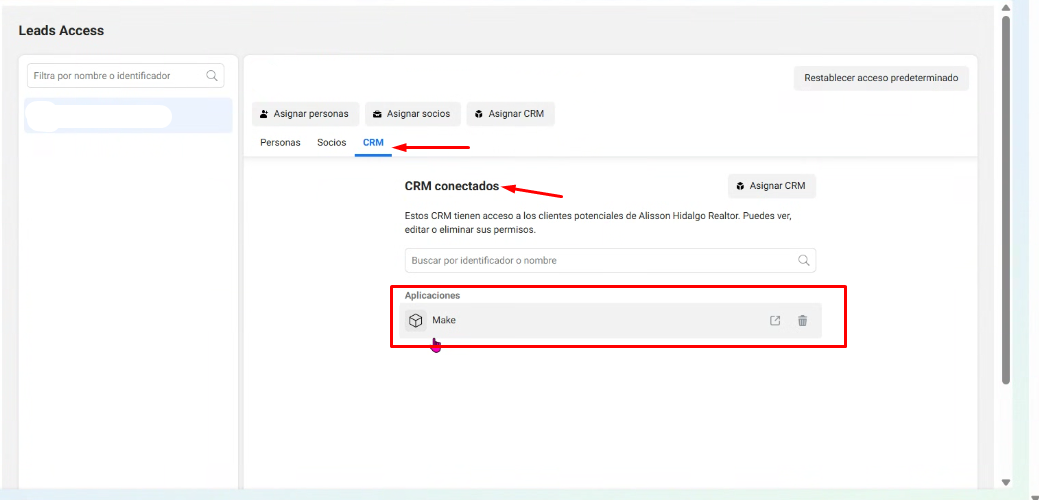Delete Make CRM with trash icon
The image size is (1039, 500).
pyautogui.click(x=802, y=321)
